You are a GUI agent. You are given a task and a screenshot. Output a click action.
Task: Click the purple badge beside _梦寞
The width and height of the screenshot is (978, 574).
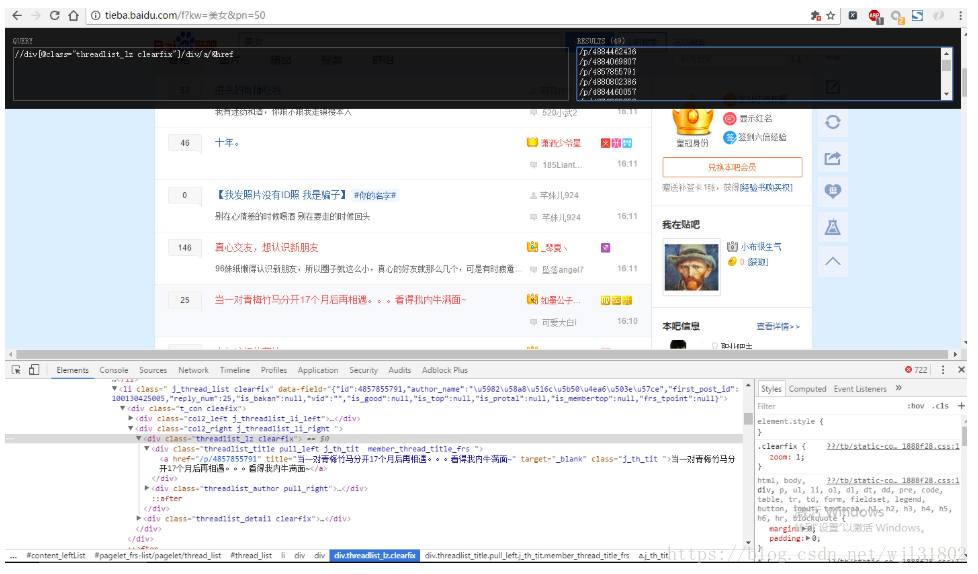(605, 248)
